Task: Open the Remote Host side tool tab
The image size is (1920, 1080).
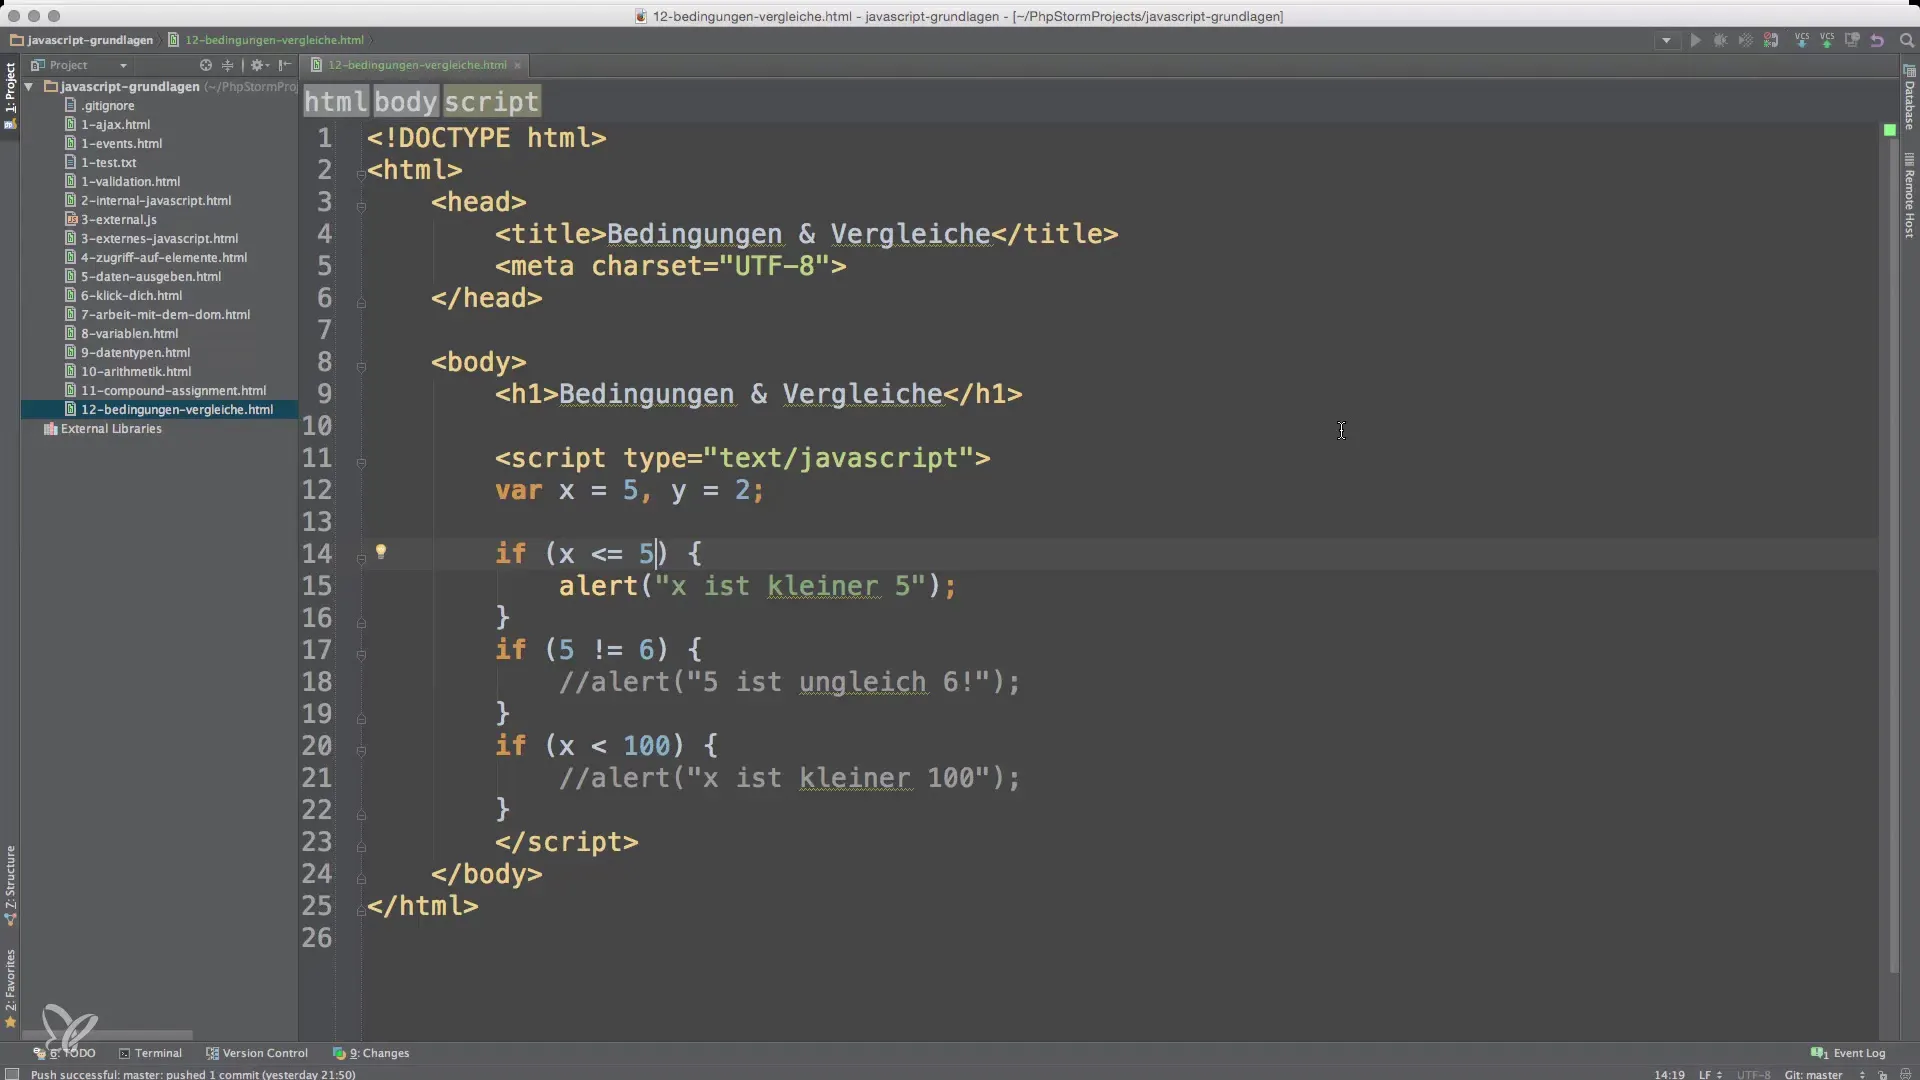Action: coord(1909,196)
